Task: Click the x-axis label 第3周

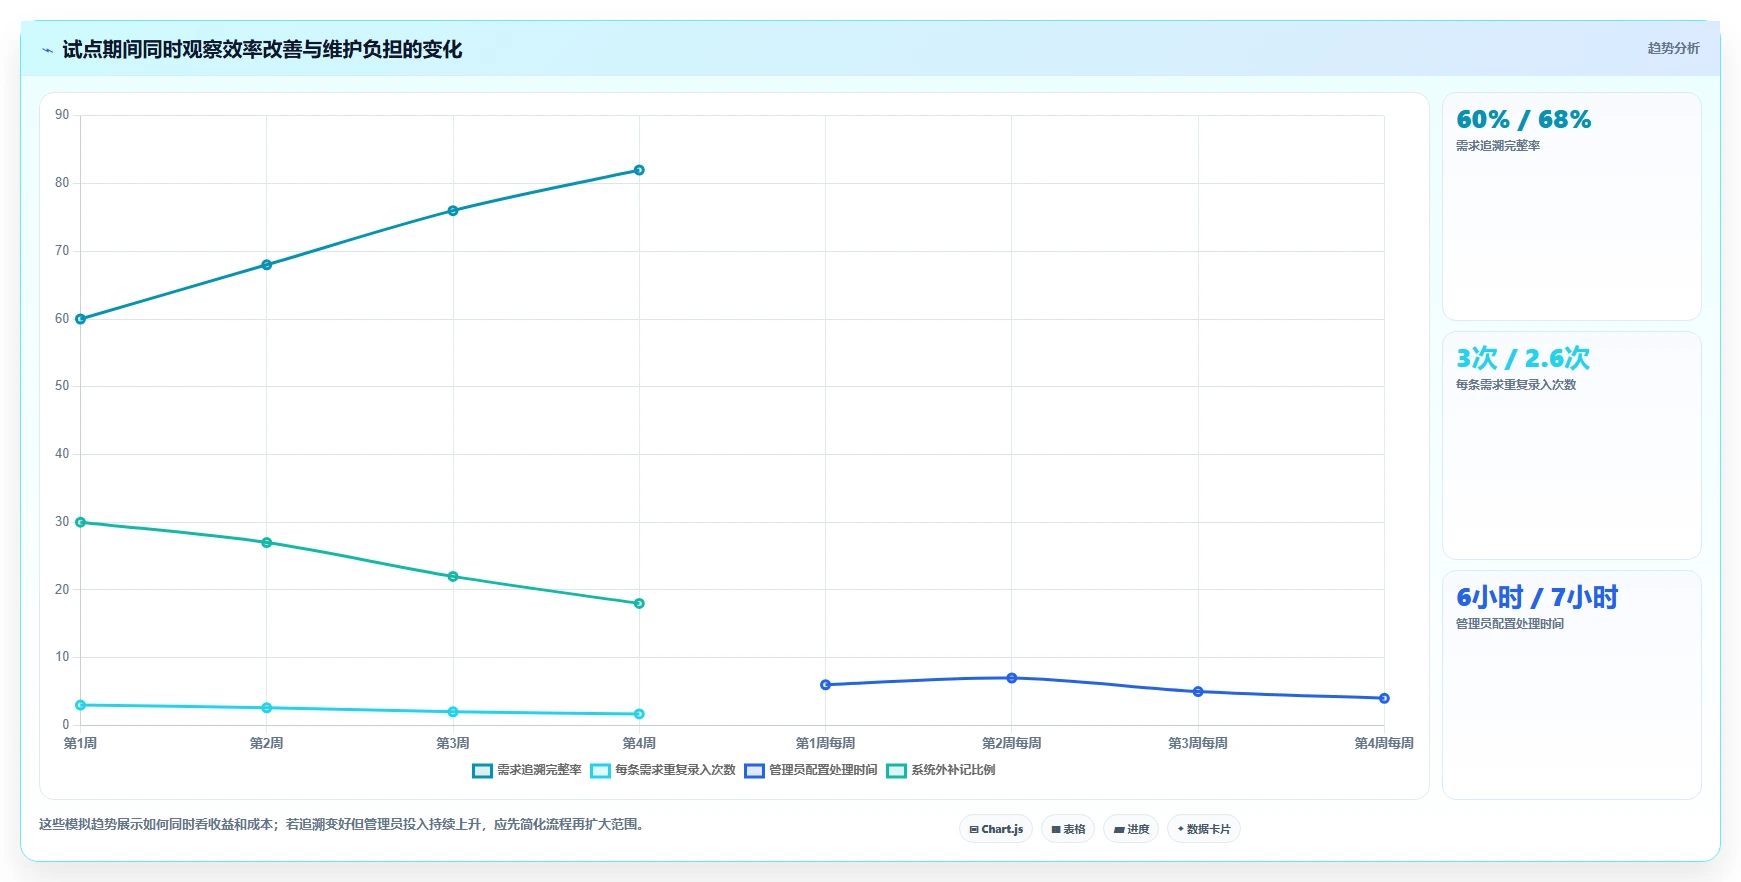Action: (453, 743)
